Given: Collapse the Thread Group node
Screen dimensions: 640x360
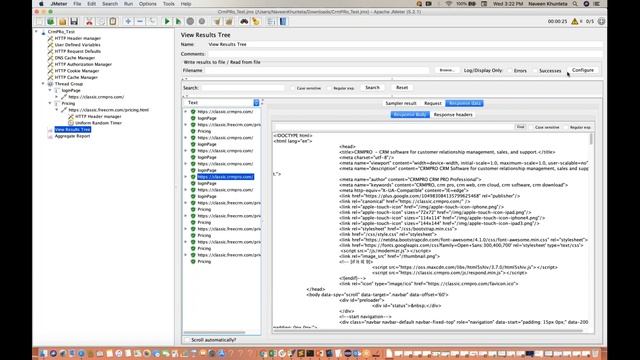Looking at the screenshot, I should [x=43, y=84].
